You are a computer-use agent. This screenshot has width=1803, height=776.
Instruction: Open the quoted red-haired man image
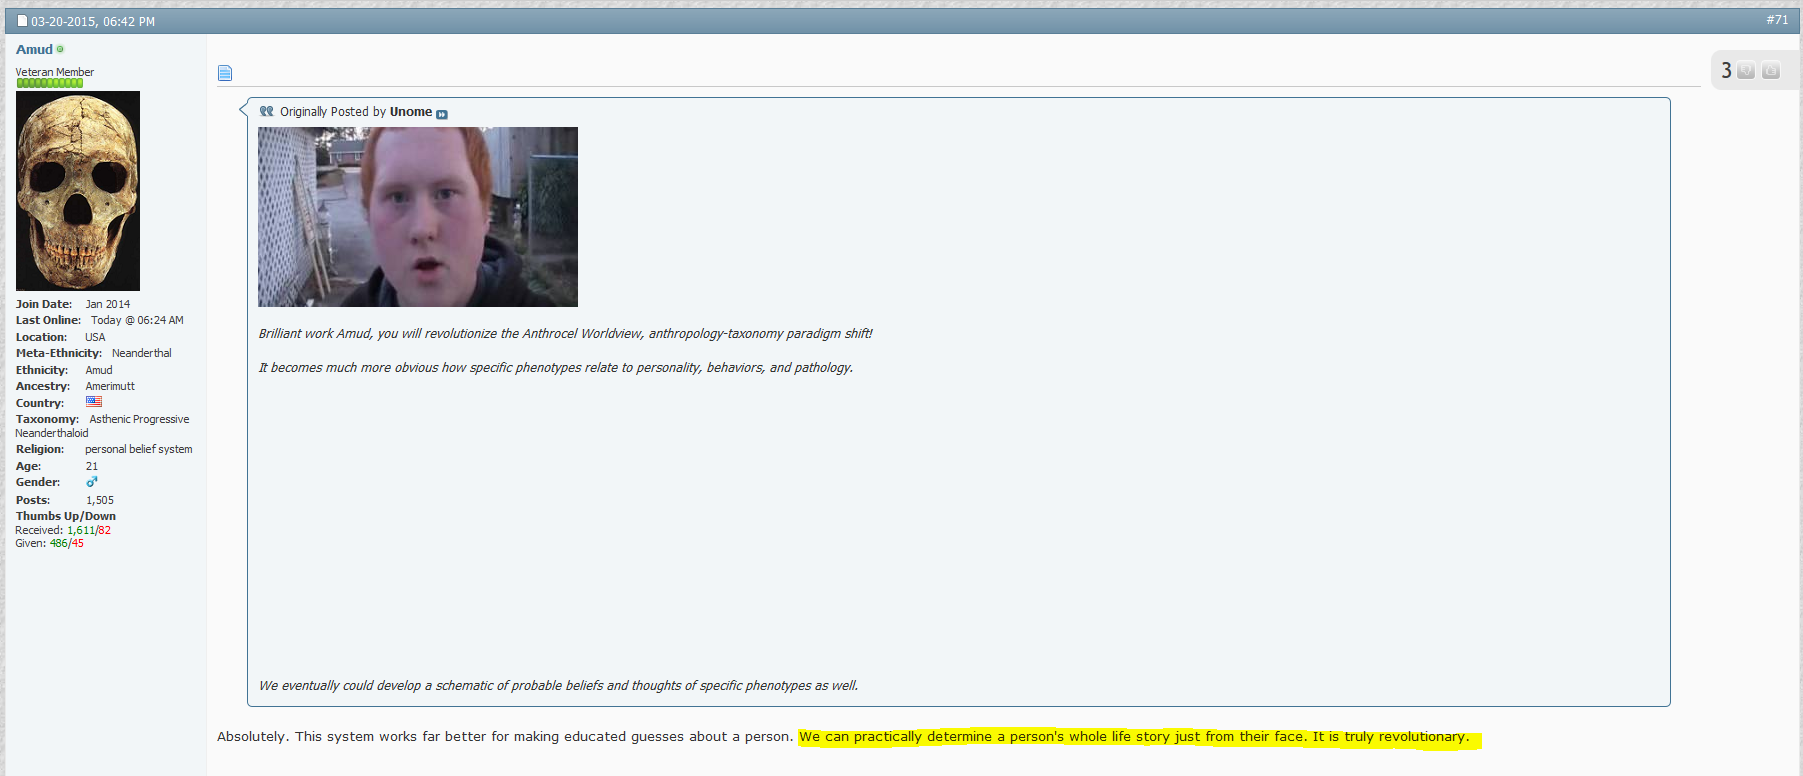[418, 217]
